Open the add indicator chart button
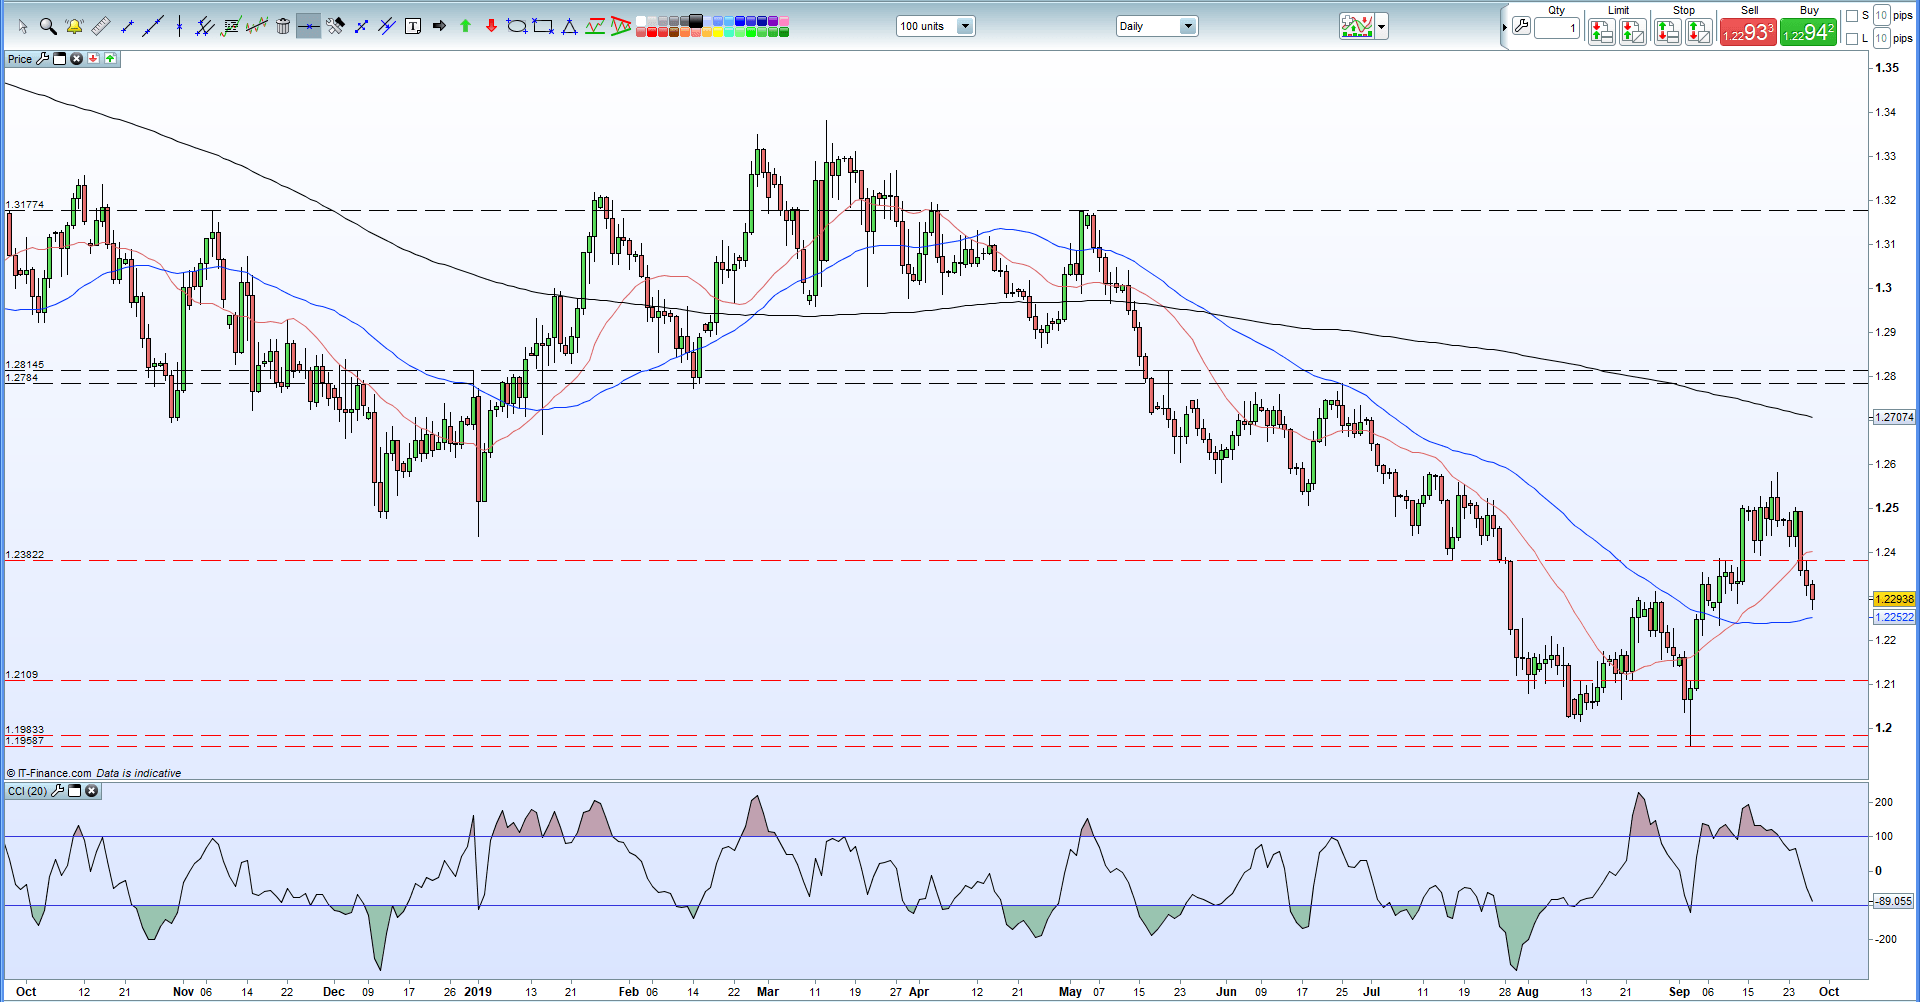Viewport: 1920px width, 1002px height. point(1357,27)
